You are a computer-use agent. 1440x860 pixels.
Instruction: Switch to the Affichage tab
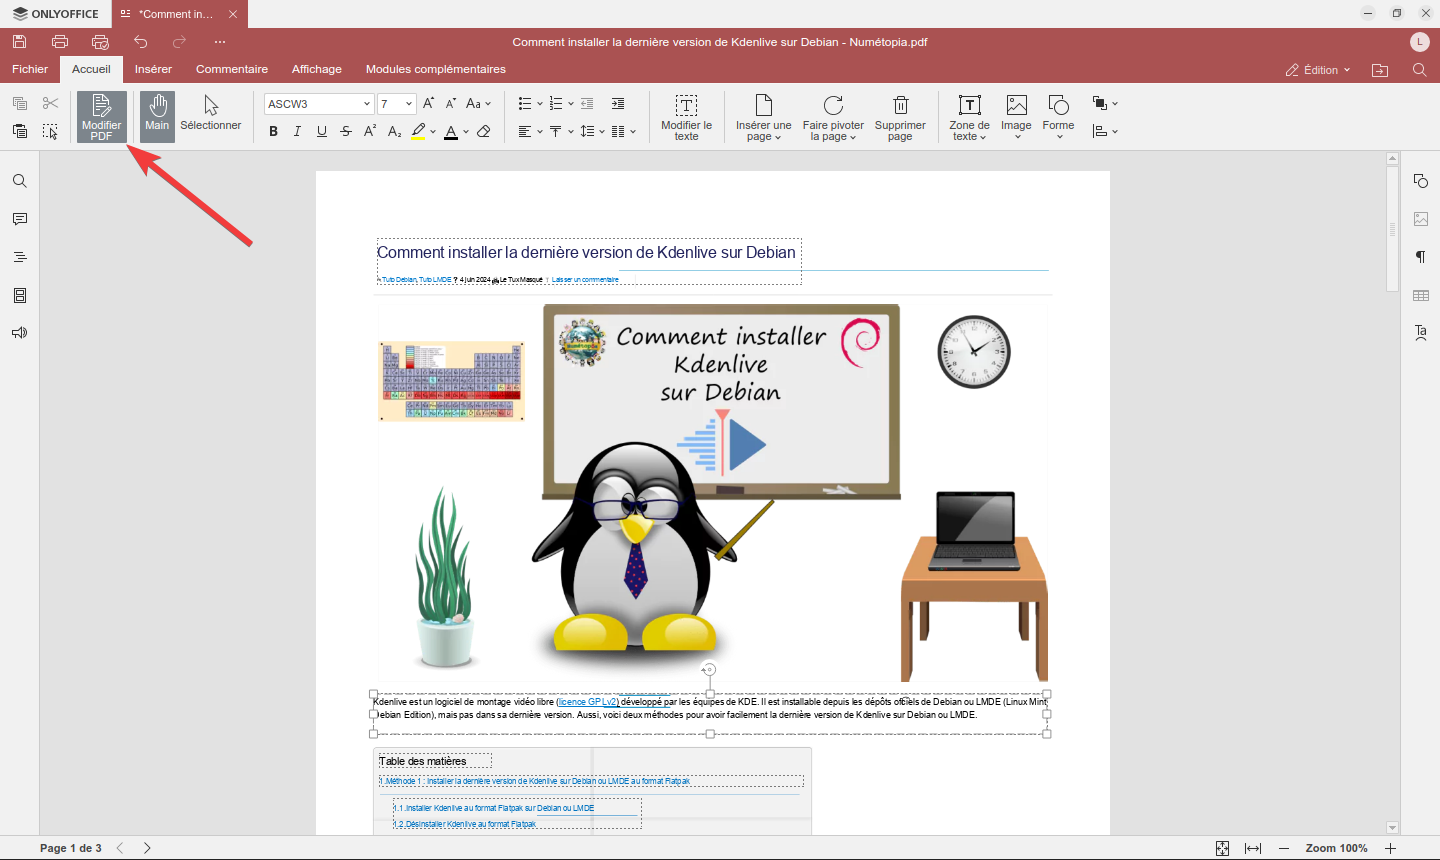[317, 69]
